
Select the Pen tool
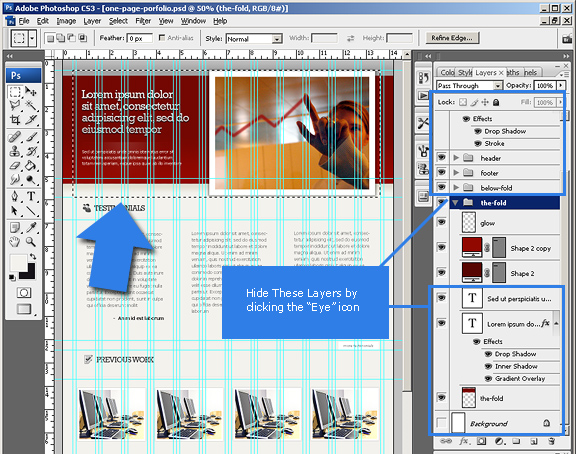pyautogui.click(x=15, y=196)
